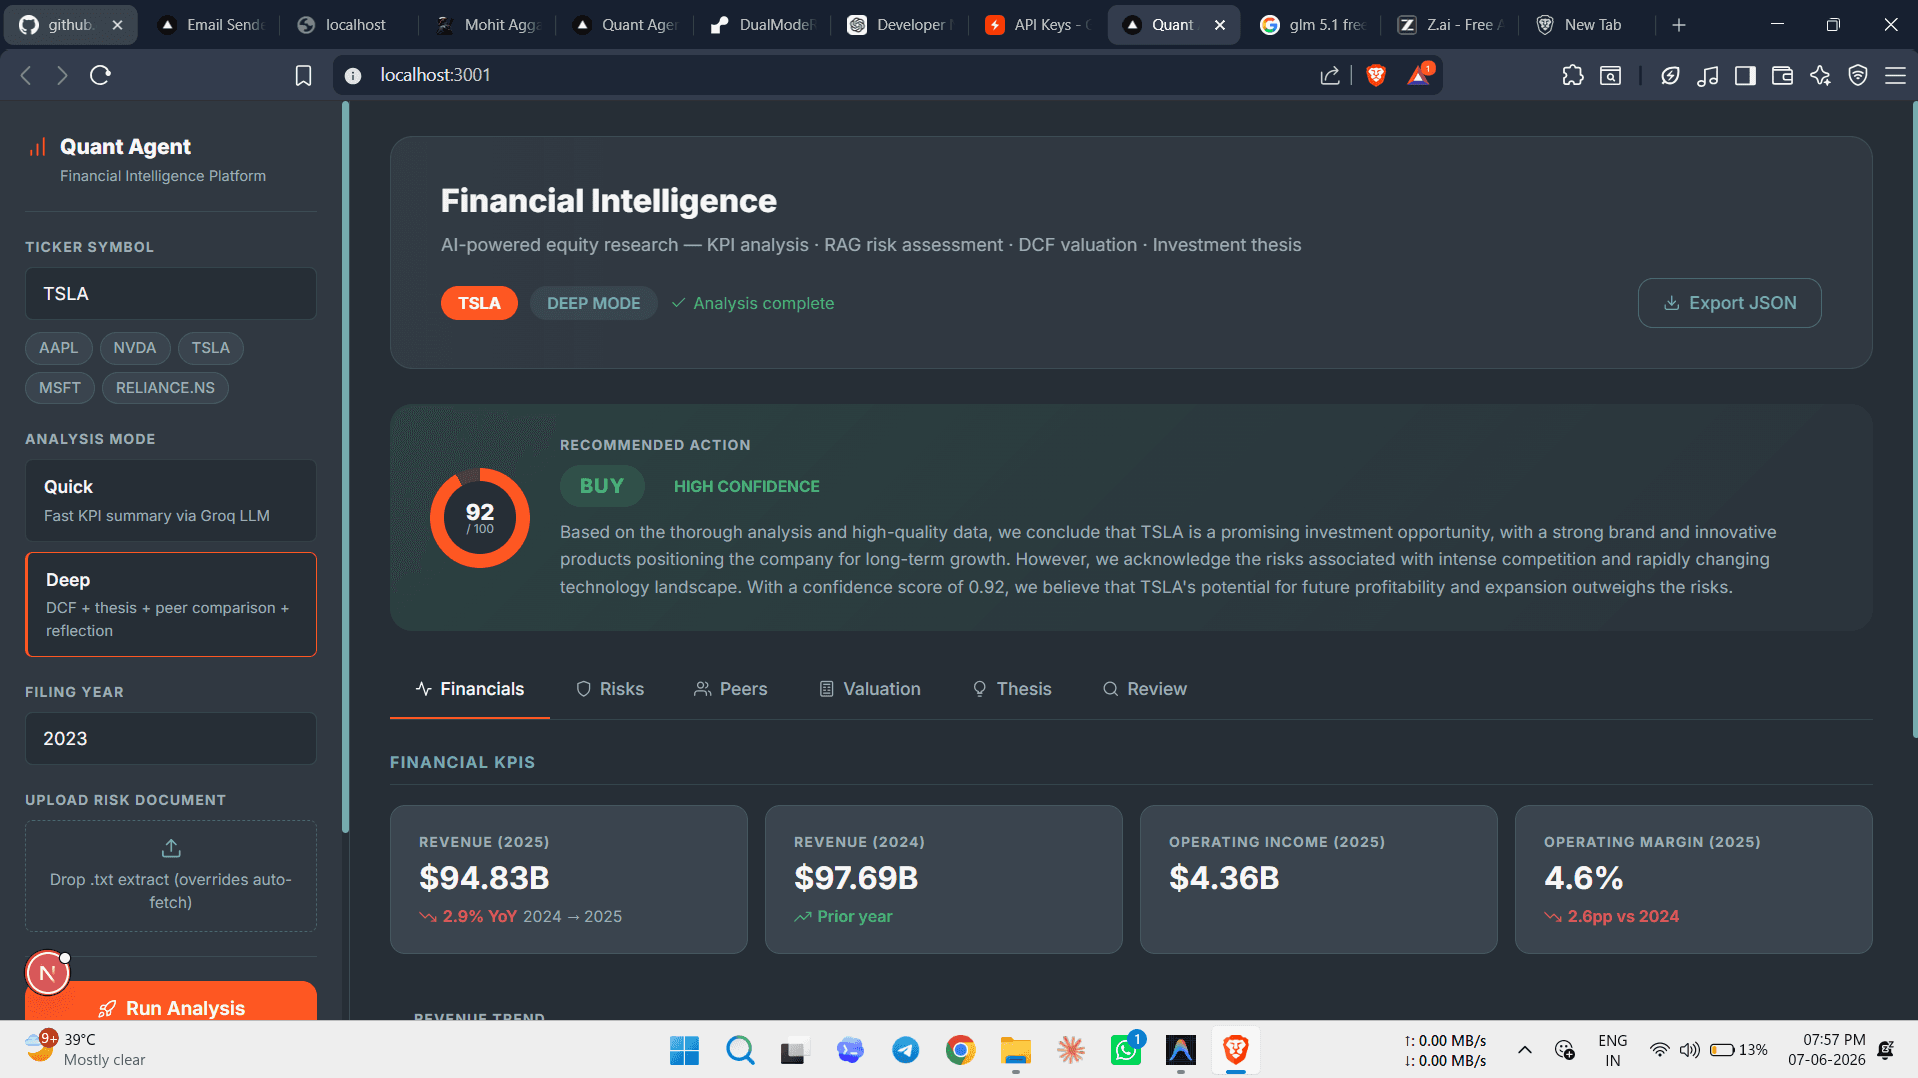This screenshot has height=1078, width=1918.
Task: Click the risk document drop zone
Action: point(171,876)
